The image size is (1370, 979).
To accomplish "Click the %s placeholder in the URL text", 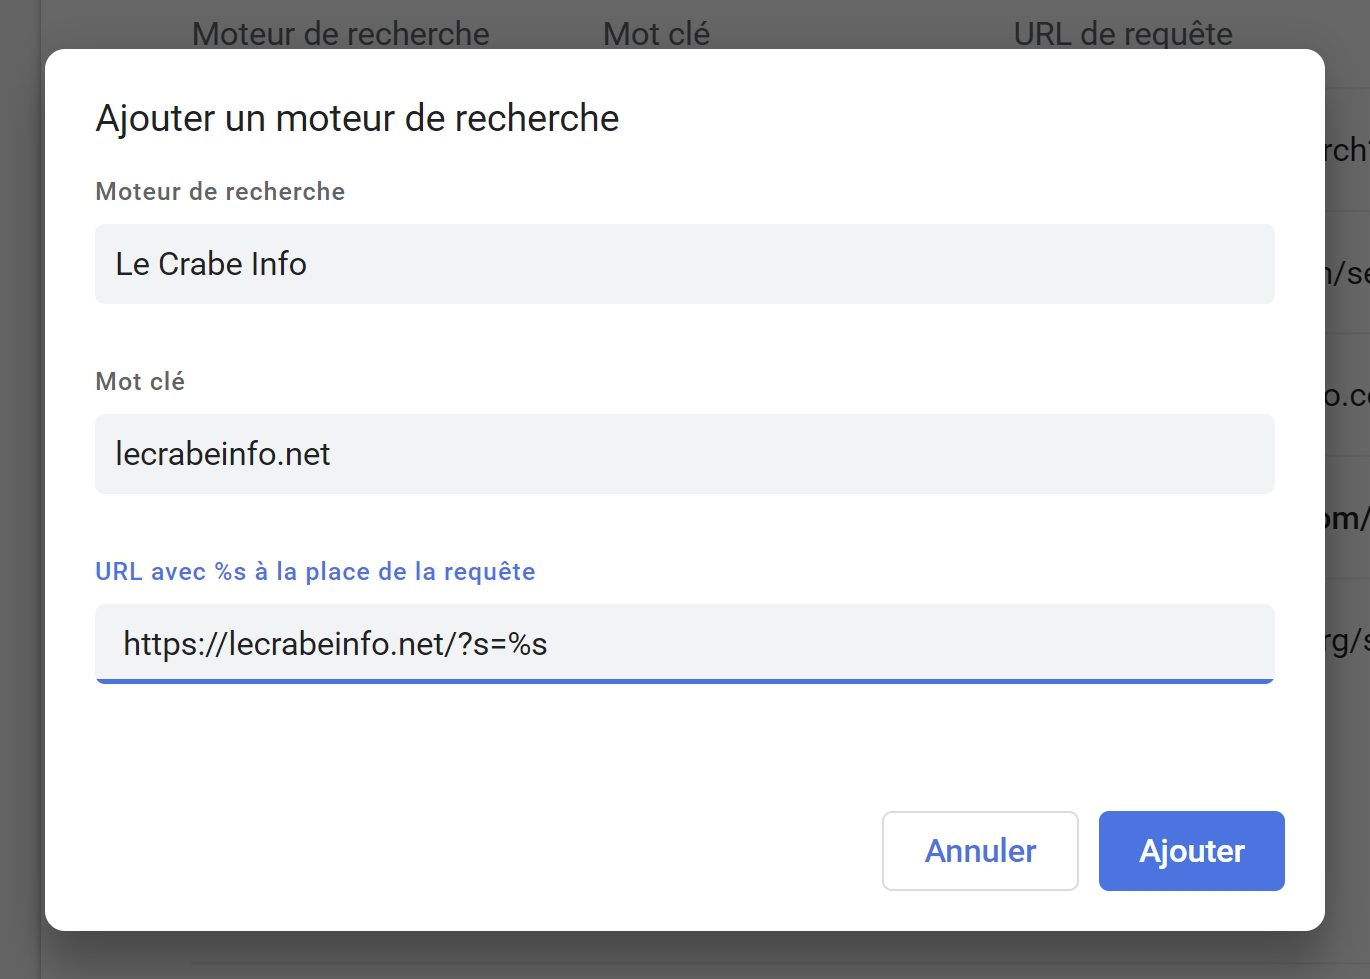I will click(x=528, y=644).
